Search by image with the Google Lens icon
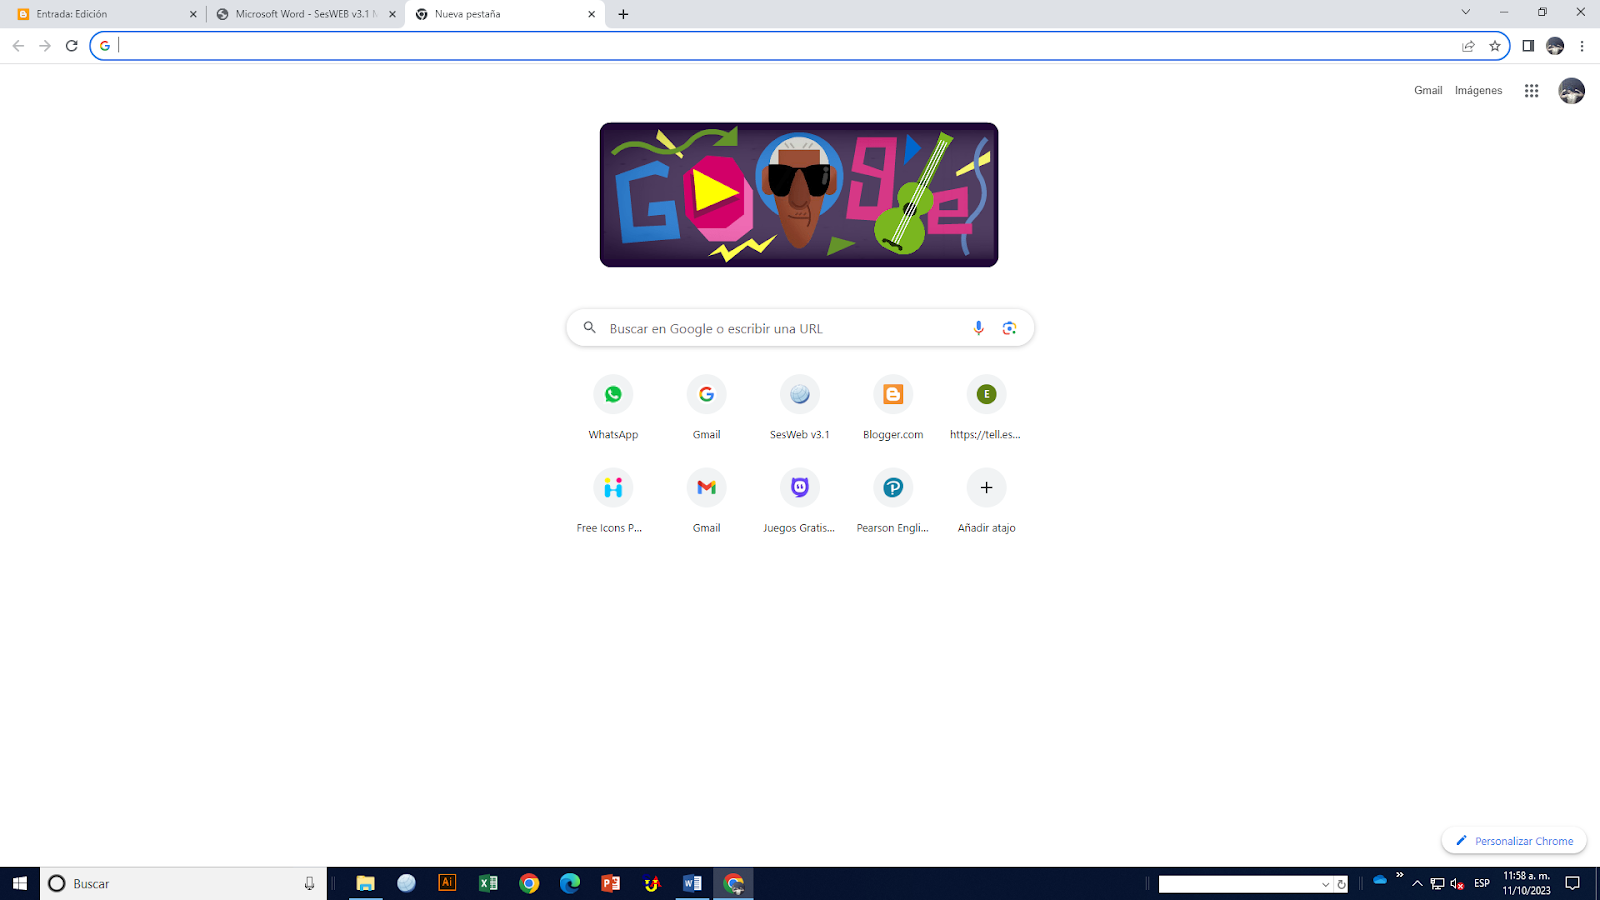Screen dimensions: 1600x900 tap(1009, 328)
